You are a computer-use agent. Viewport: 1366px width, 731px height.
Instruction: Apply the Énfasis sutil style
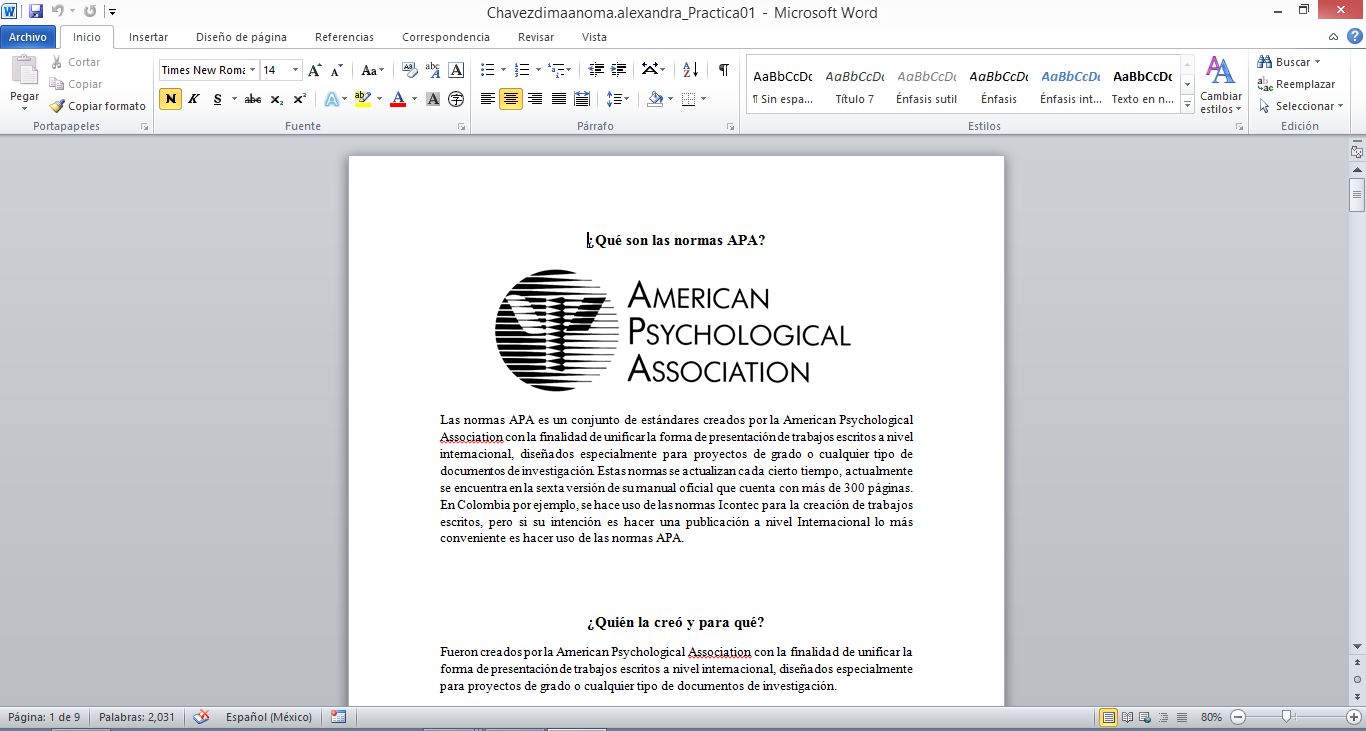[927, 86]
